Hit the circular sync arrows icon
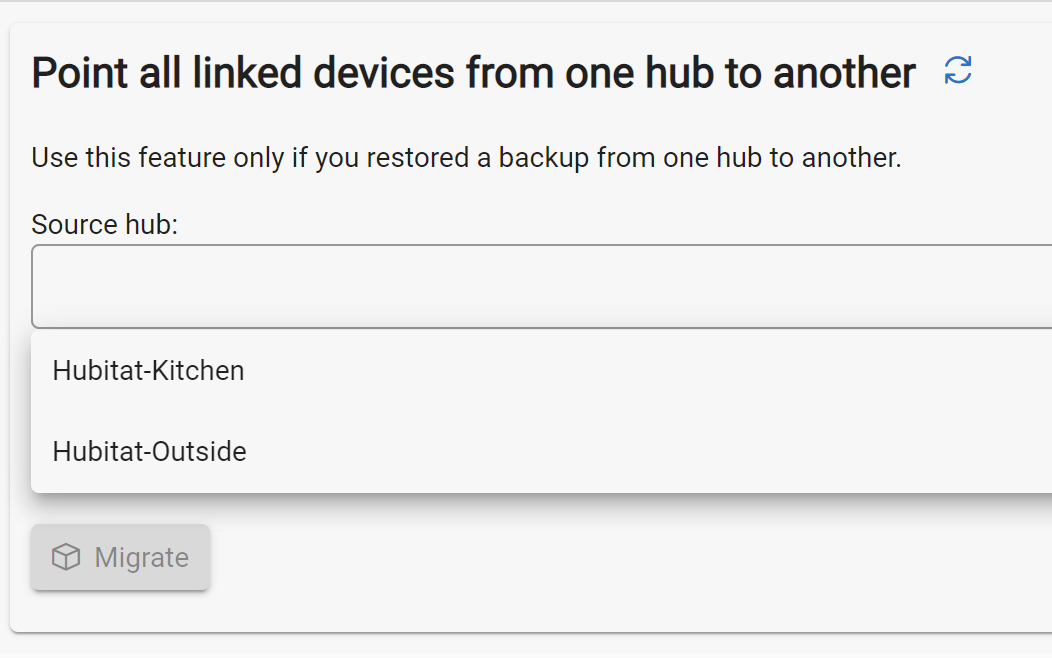 958,71
